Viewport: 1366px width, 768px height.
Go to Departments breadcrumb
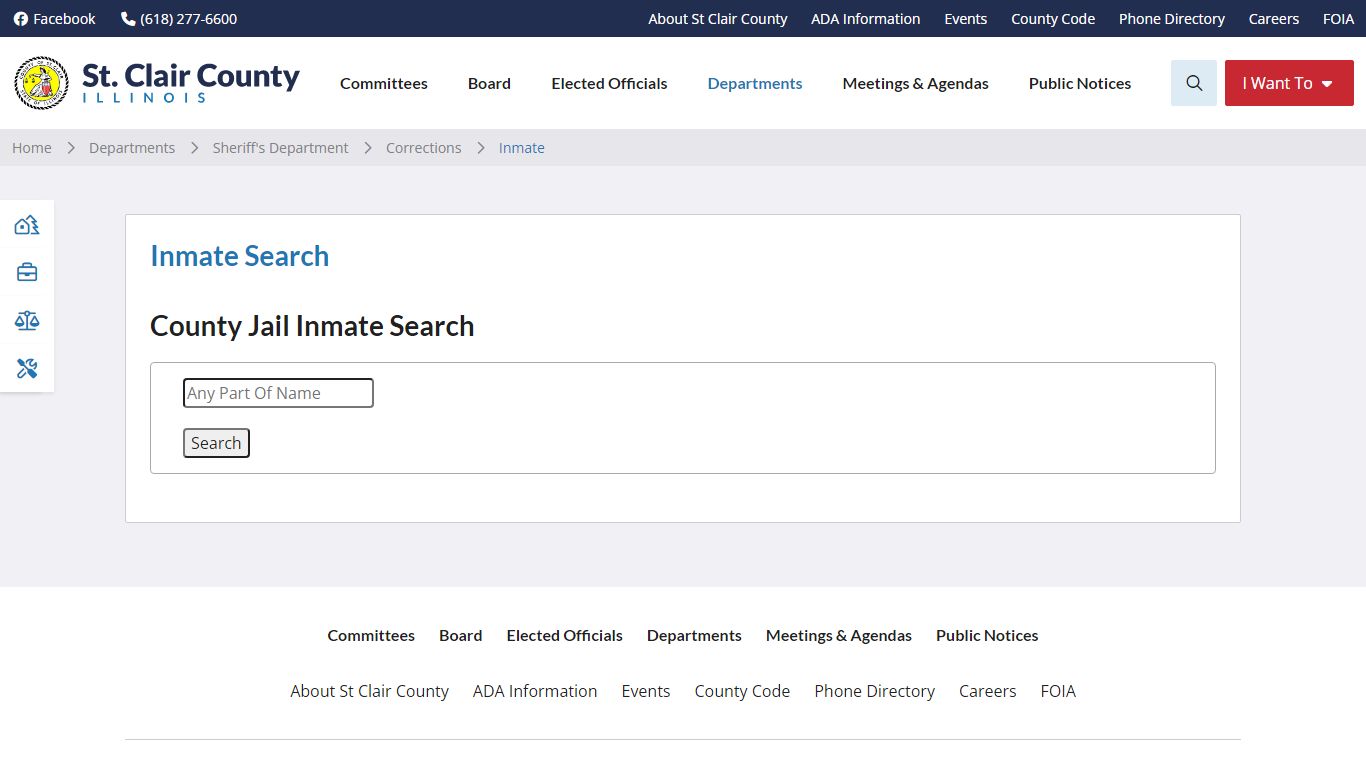click(132, 148)
